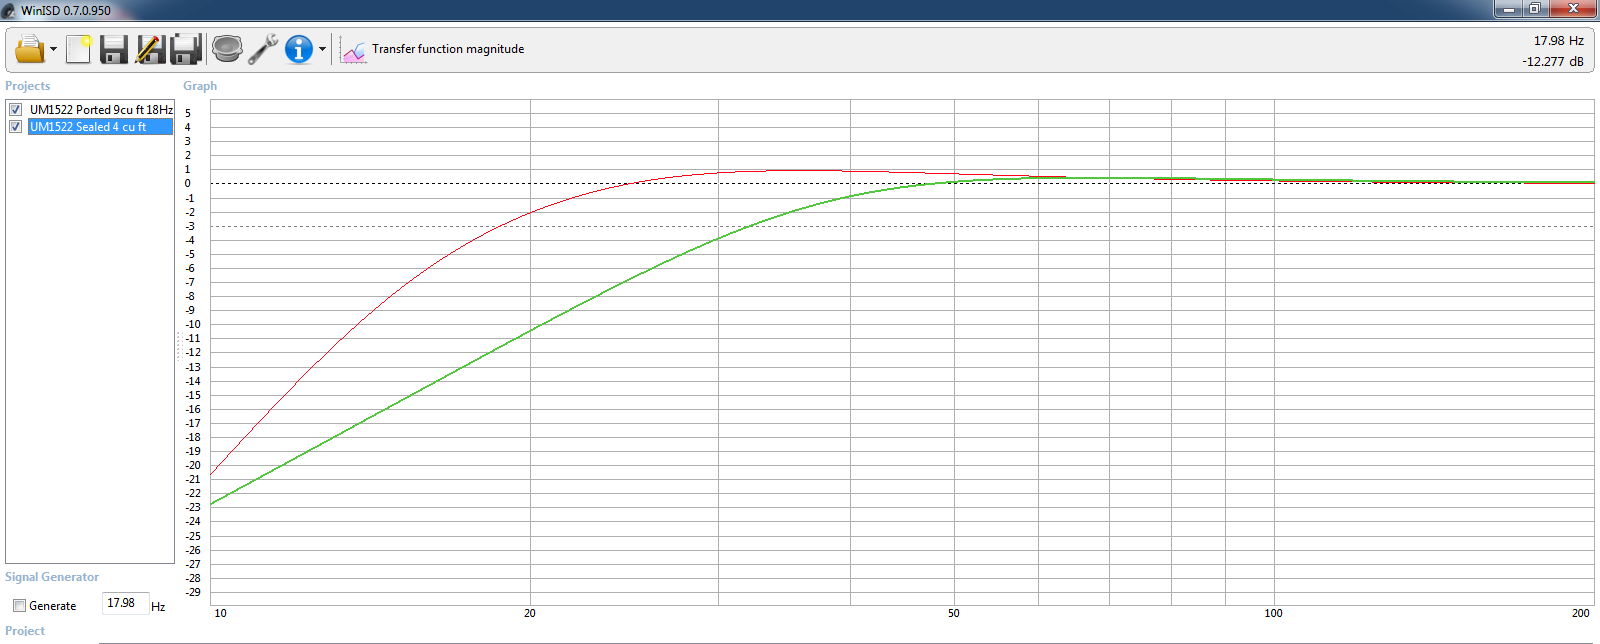The height and width of the screenshot is (644, 1600).
Task: Click the 17.98 Hz cursor readout
Action: coord(1558,41)
